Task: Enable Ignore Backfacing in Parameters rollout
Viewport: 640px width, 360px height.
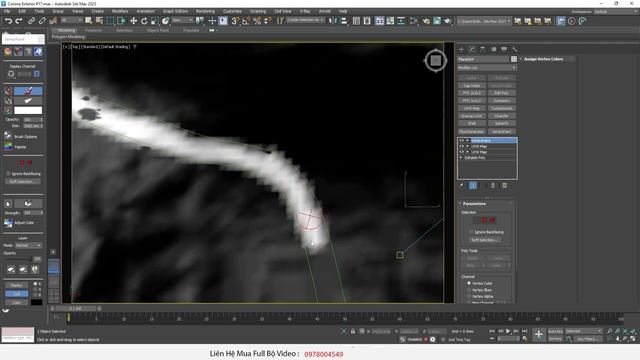Action: [471, 232]
